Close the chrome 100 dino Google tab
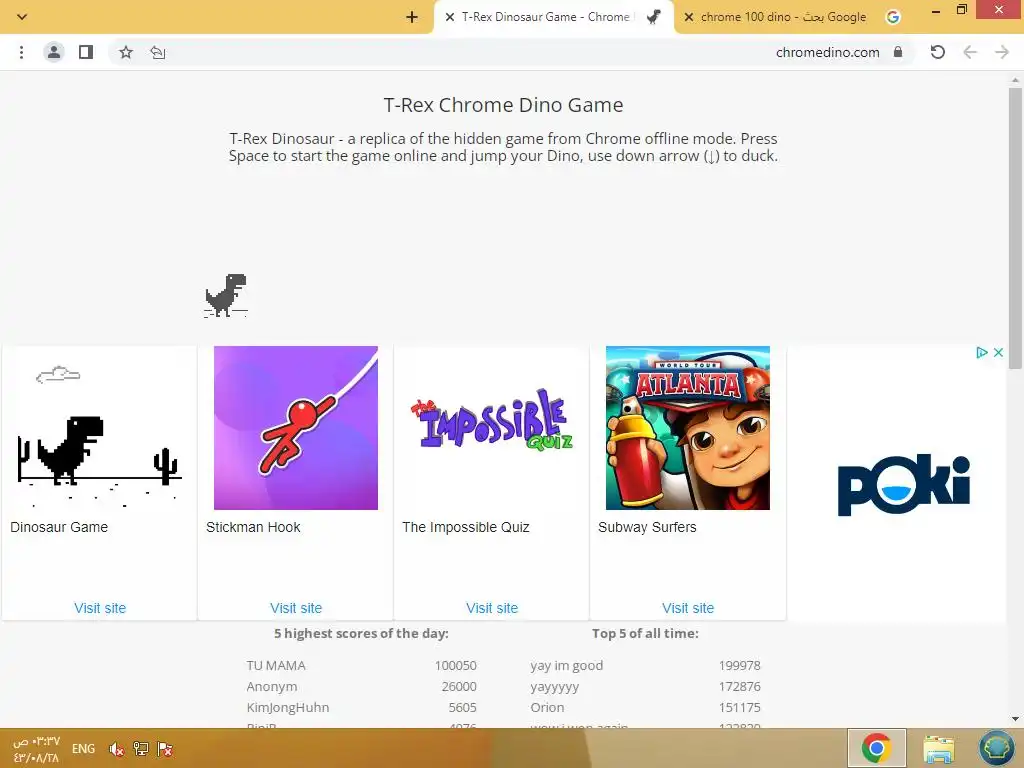Image resolution: width=1024 pixels, height=768 pixels. pos(688,17)
